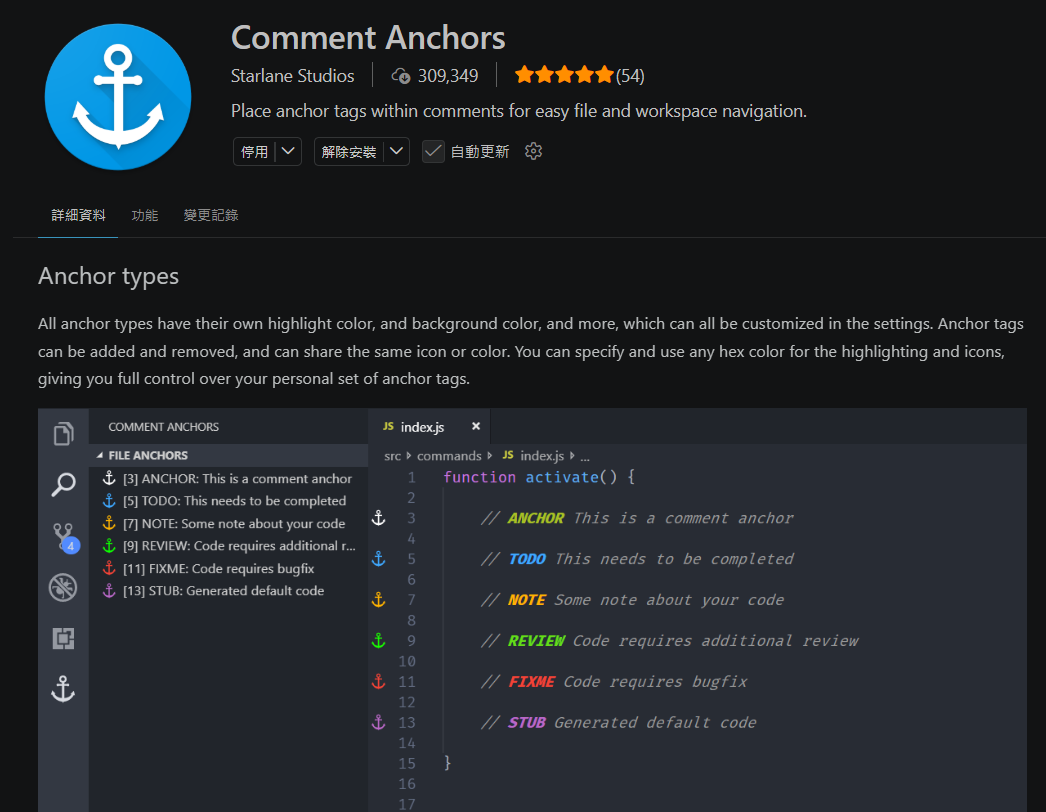
Task: Open the Search magnifier in the preview sidebar
Action: point(63,484)
